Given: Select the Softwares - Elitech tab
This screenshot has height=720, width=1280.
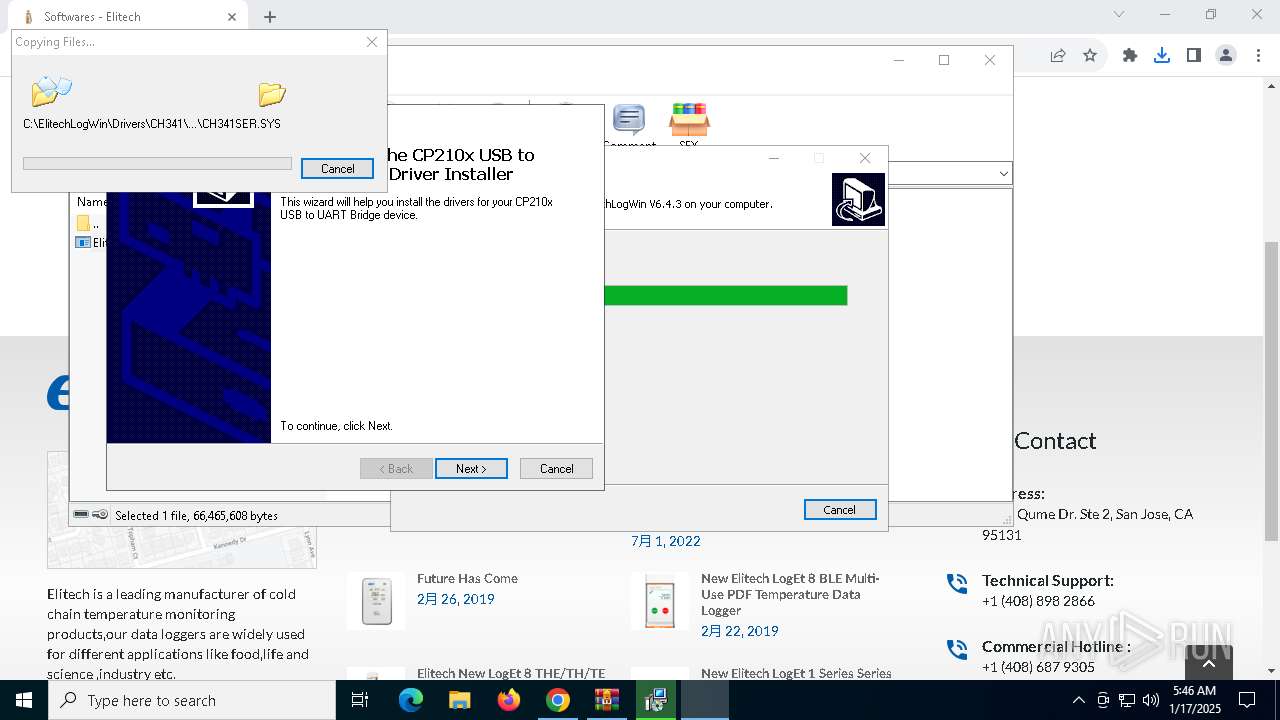Looking at the screenshot, I should pyautogui.click(x=126, y=17).
